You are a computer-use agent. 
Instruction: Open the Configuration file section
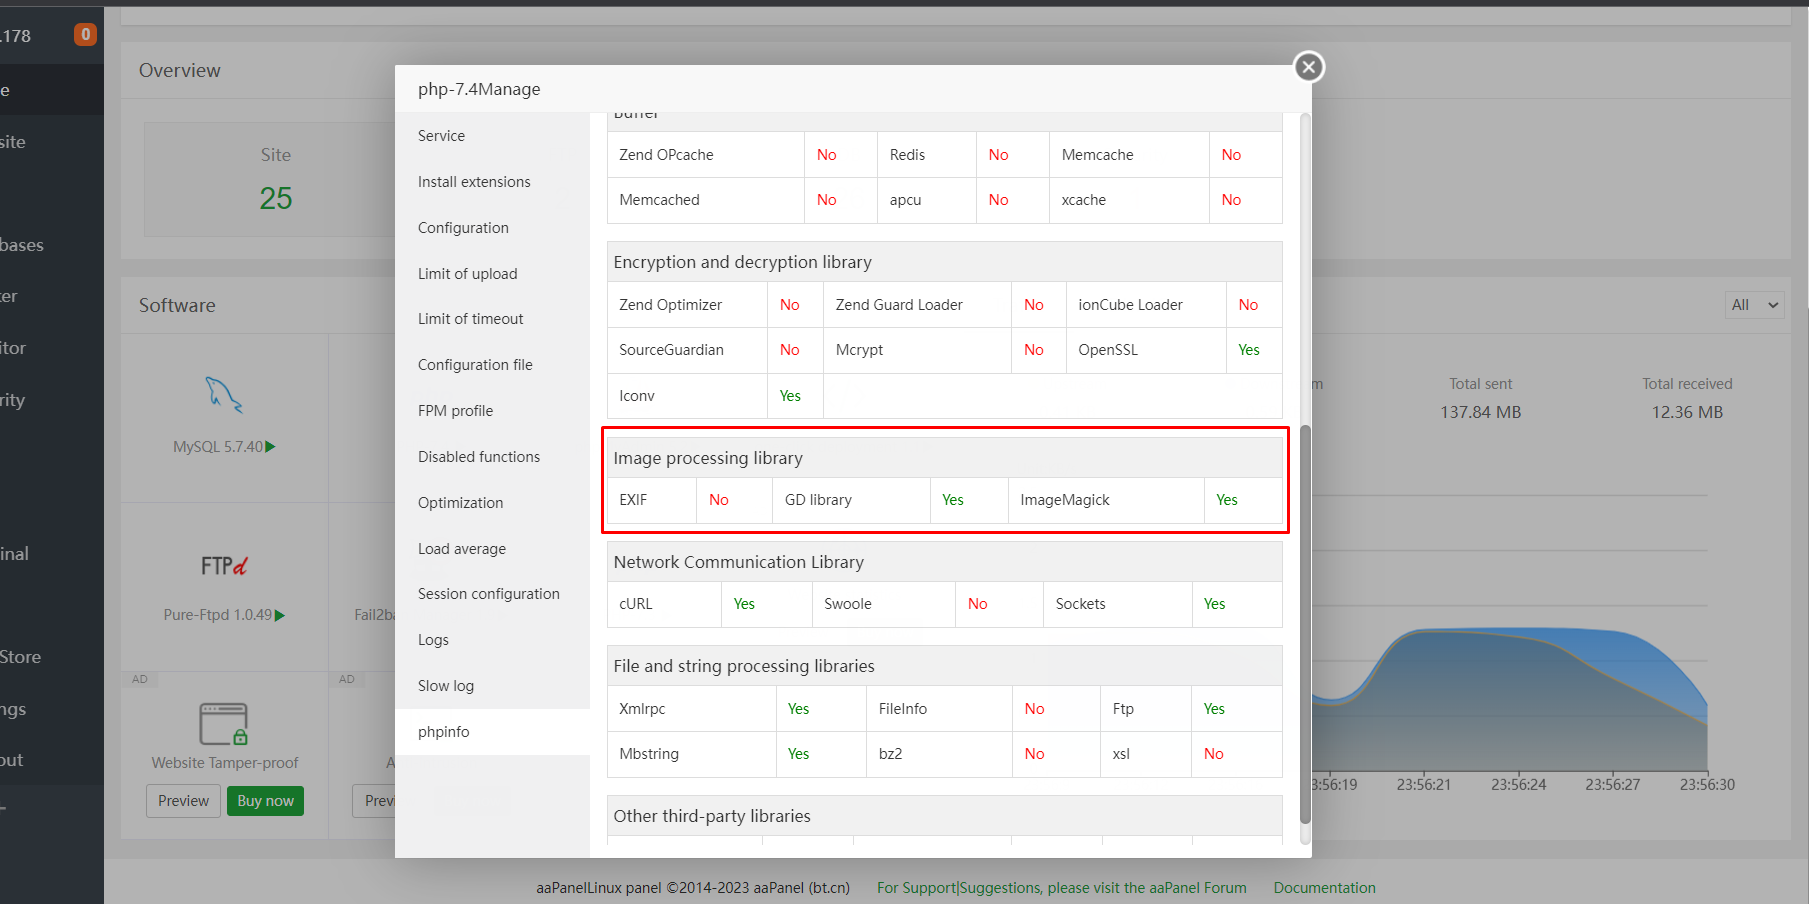pos(492,365)
